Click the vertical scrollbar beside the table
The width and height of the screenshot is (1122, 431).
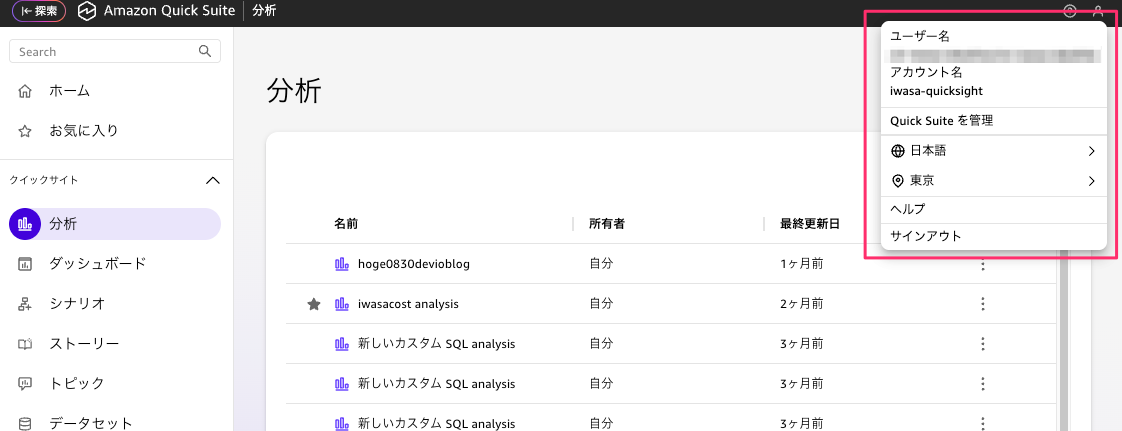pos(1062,340)
